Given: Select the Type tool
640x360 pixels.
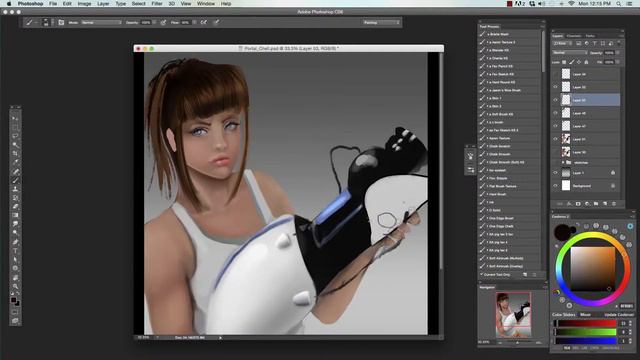Looking at the screenshot, I should 15,251.
